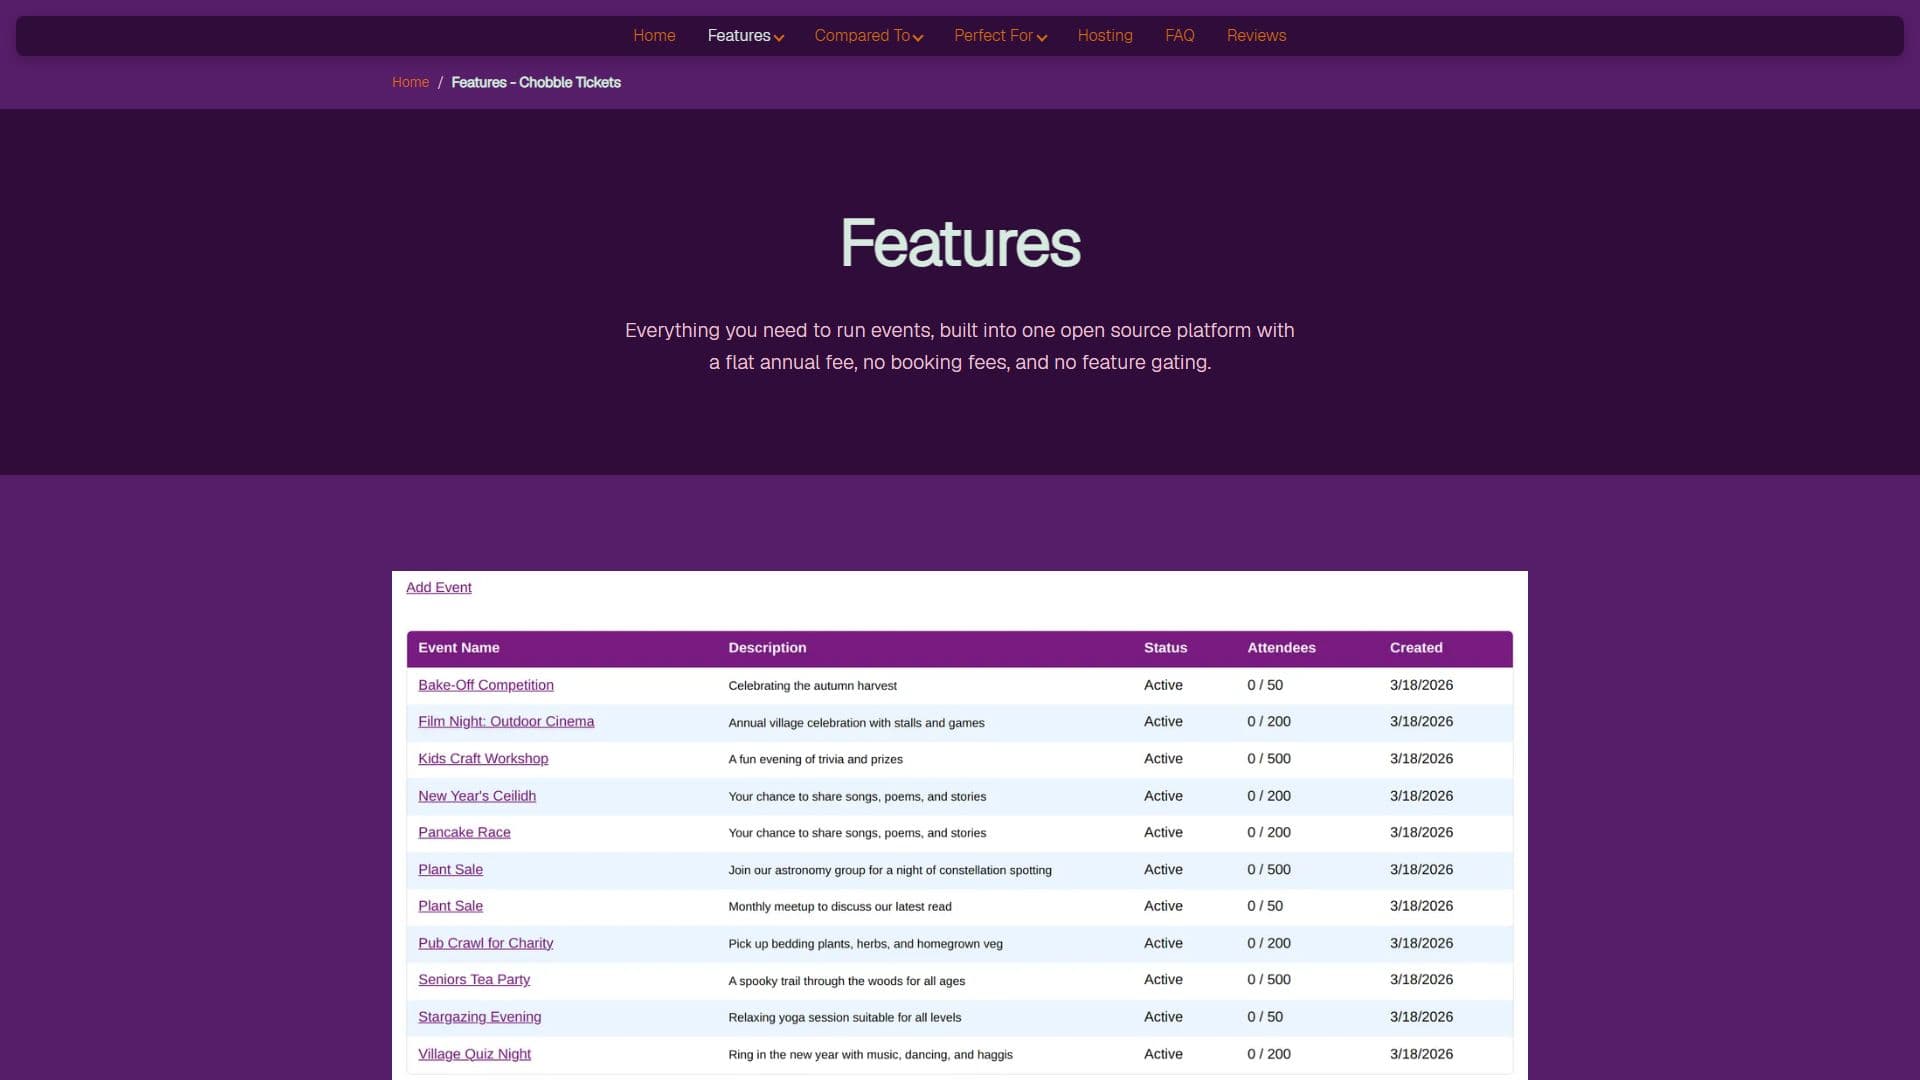1920x1080 pixels.
Task: Click 'Features - Chobble Tickets' breadcrumb text
Action: [x=536, y=82]
